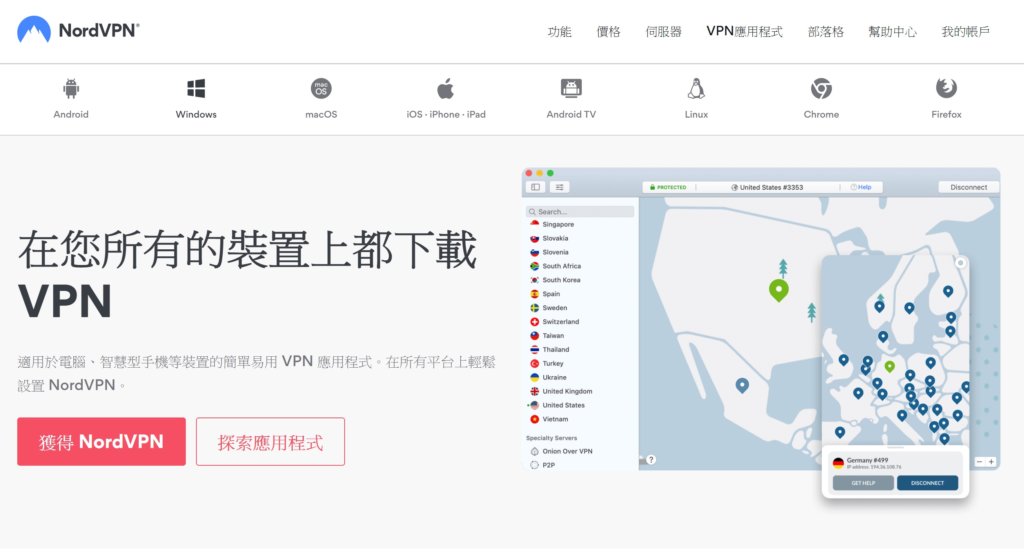The width and height of the screenshot is (1024, 559).
Task: Open the 伺服器 menu item
Action: click(x=664, y=31)
